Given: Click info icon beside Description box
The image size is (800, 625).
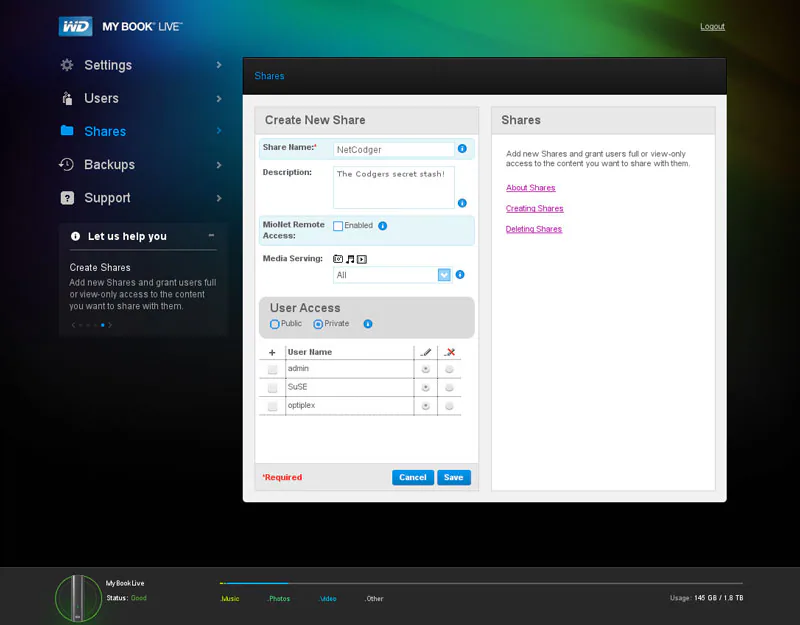Looking at the screenshot, I should click(462, 203).
